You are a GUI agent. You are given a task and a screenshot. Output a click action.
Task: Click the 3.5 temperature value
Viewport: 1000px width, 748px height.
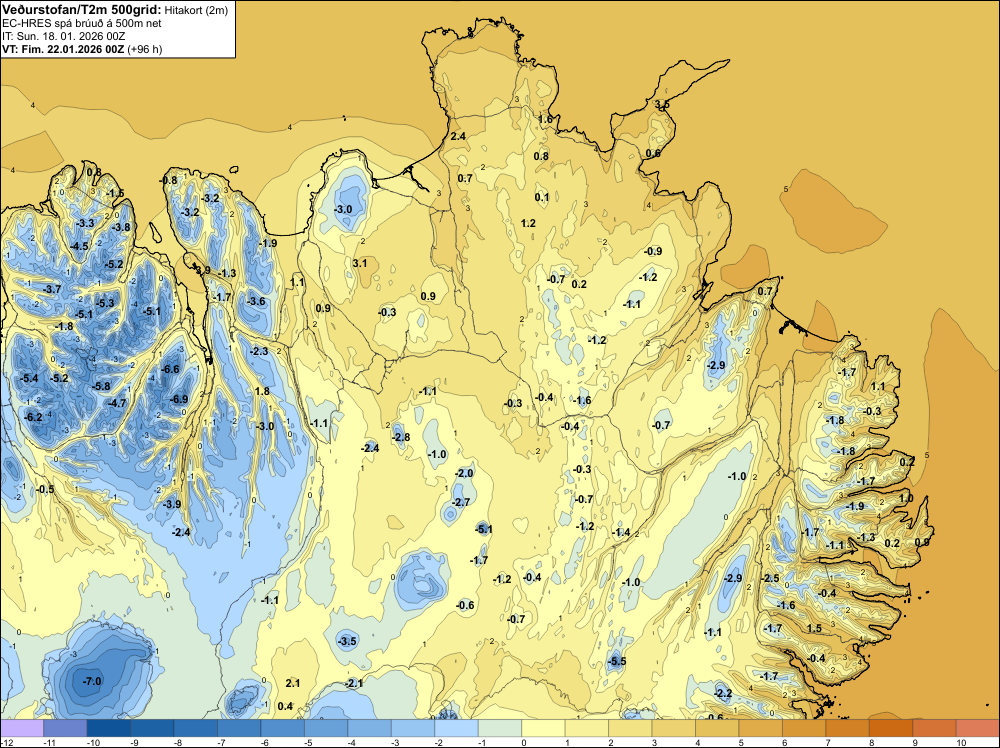tap(662, 104)
